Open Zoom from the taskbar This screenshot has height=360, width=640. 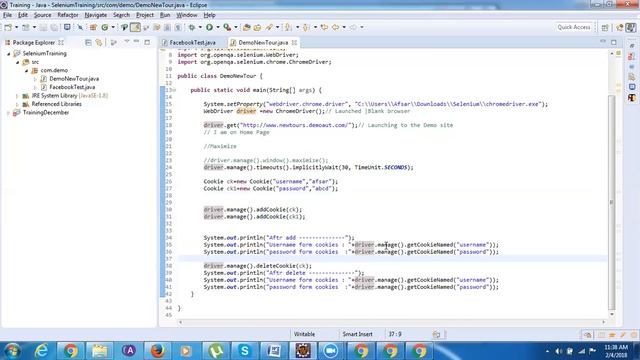click(331, 351)
